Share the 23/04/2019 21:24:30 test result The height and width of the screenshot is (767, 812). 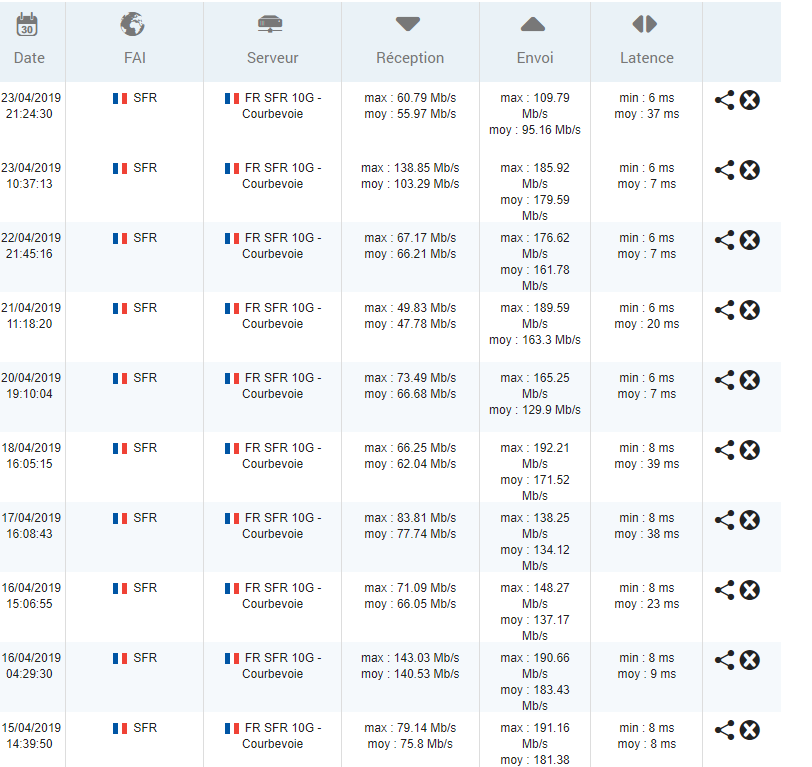pyautogui.click(x=724, y=100)
